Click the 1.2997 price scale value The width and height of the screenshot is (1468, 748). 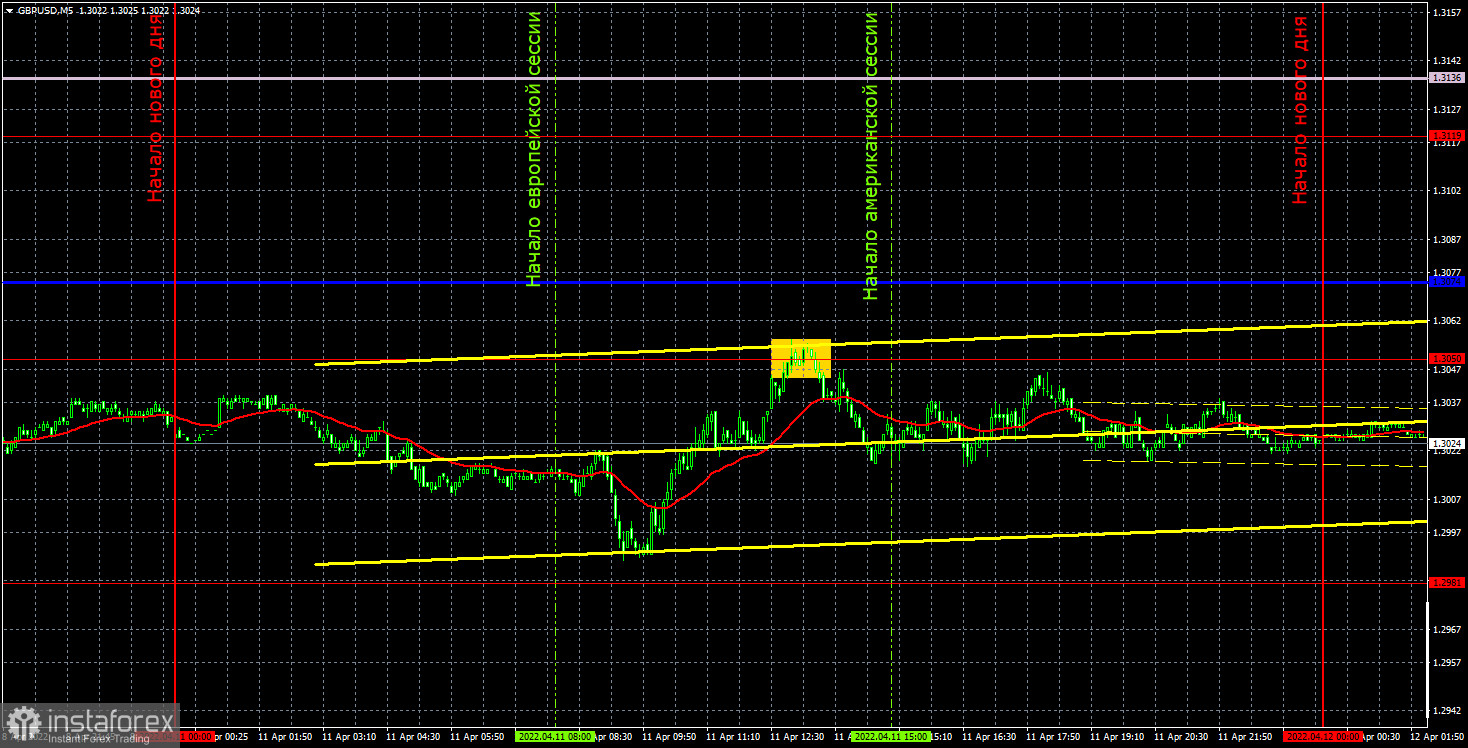[1446, 533]
